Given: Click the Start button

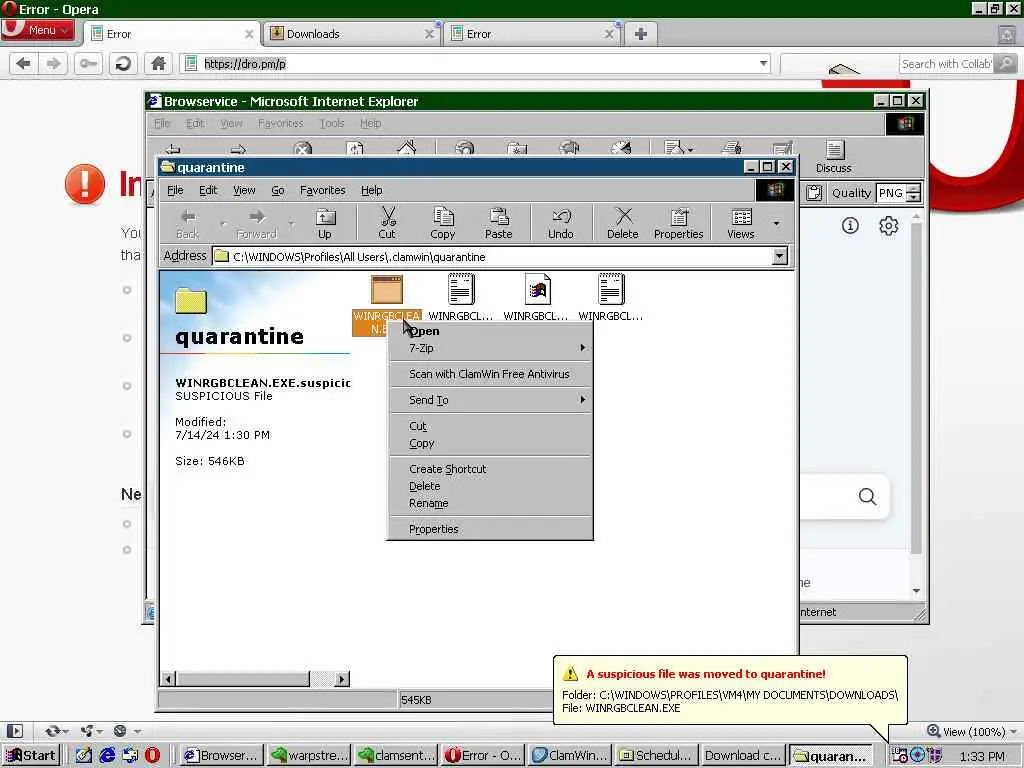Looking at the screenshot, I should pos(31,756).
